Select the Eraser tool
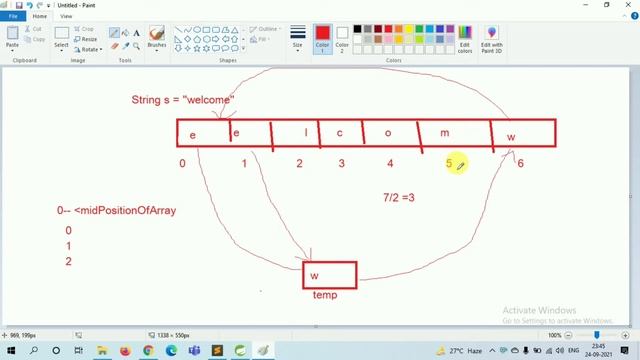The image size is (640, 360). 115,46
